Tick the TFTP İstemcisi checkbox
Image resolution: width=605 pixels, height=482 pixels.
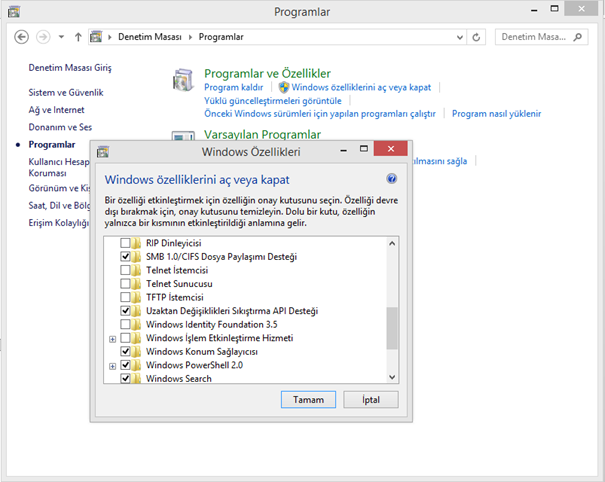tap(125, 297)
